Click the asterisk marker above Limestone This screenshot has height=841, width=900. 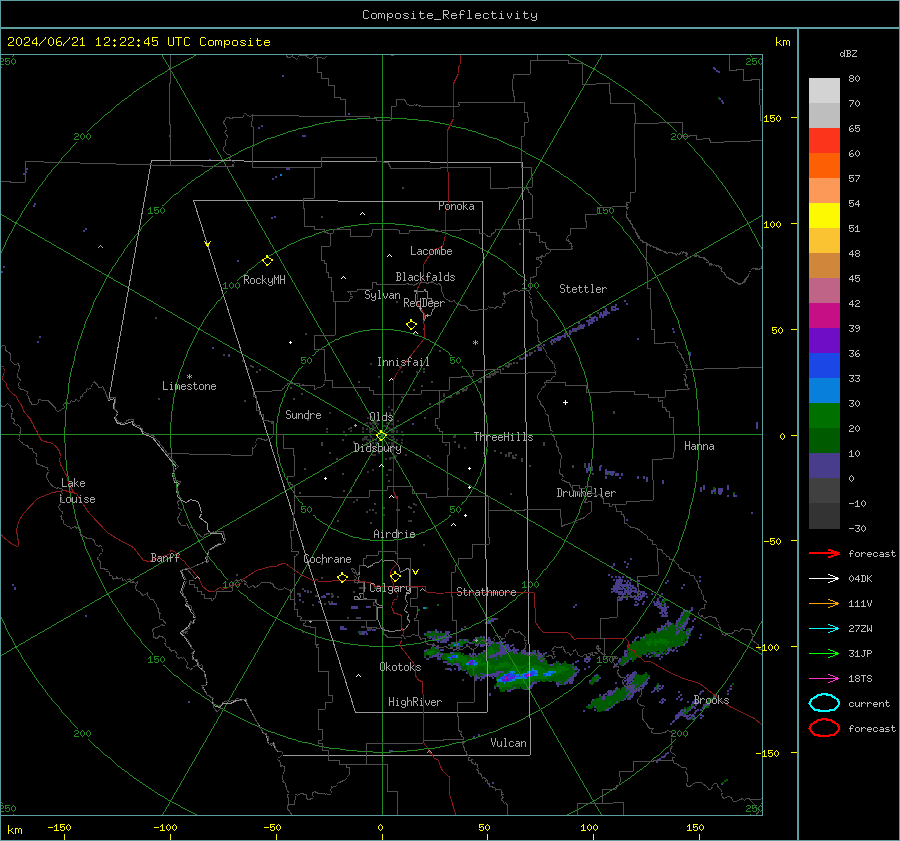[x=189, y=377]
